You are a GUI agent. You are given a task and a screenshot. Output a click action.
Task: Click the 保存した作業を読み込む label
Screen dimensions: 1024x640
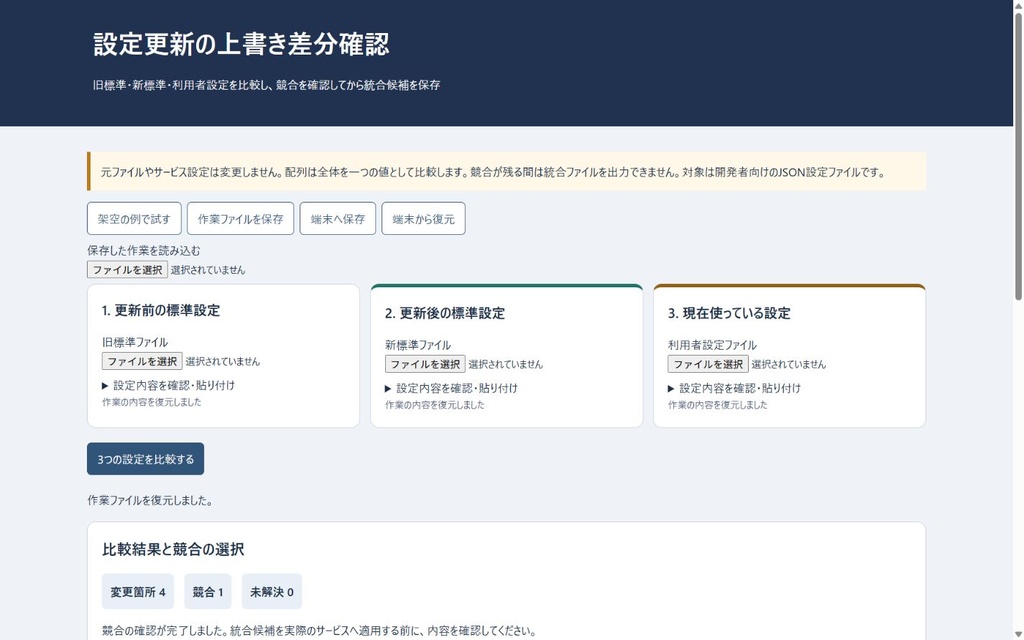click(x=144, y=251)
